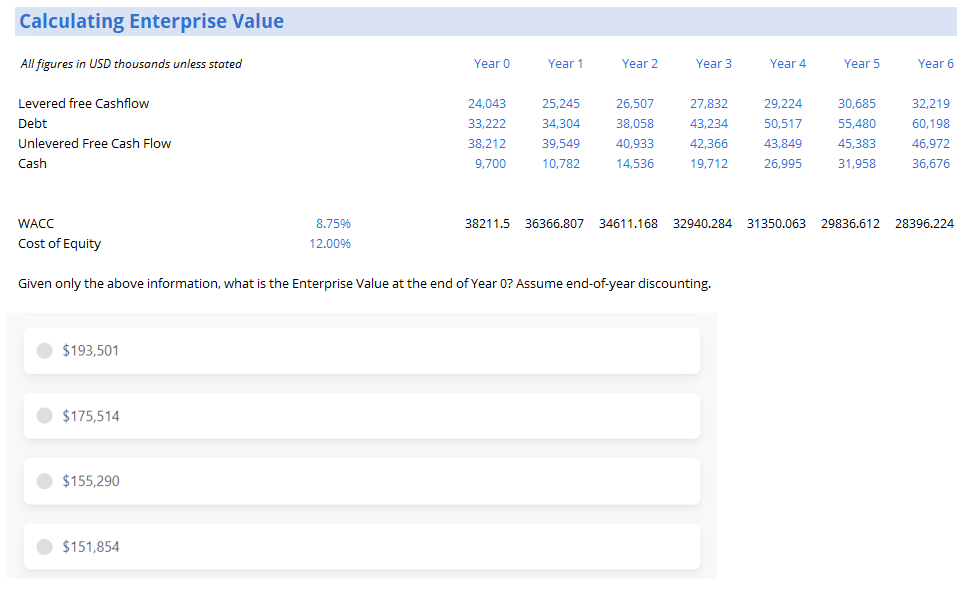Click the Year 3 column header
This screenshot has height=593, width=976.
(x=713, y=63)
